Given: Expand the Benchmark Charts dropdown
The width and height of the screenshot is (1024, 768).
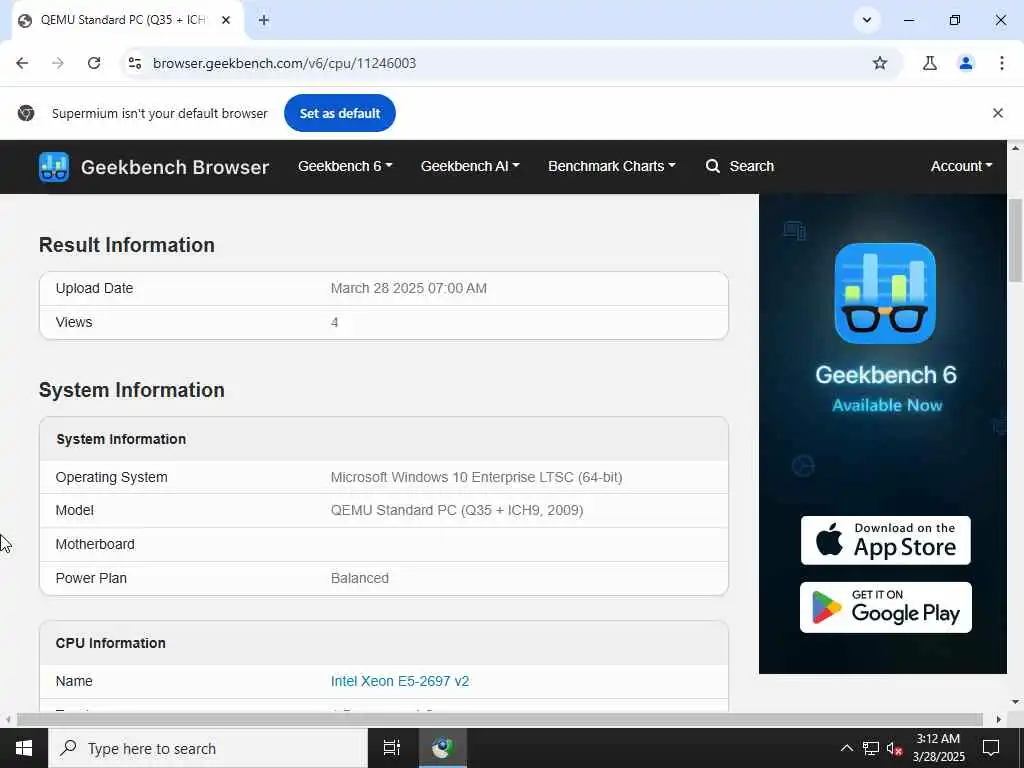Looking at the screenshot, I should coord(612,166).
